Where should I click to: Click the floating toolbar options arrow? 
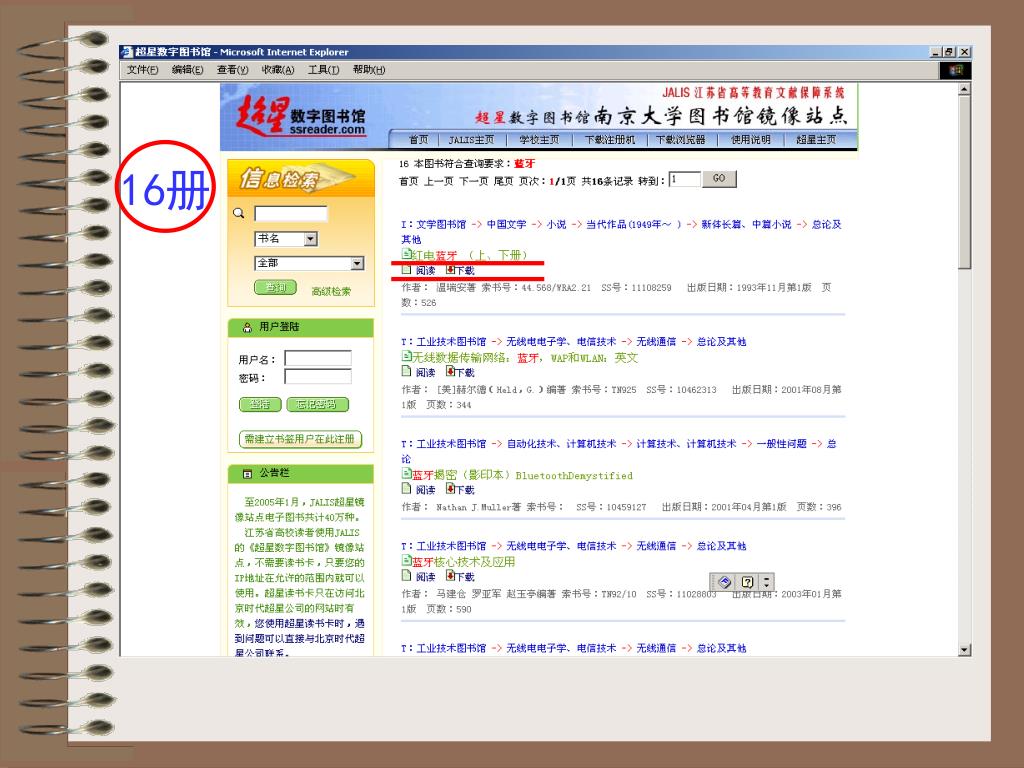[767, 582]
